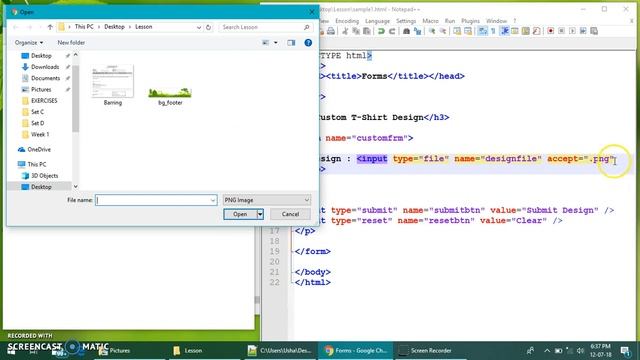The width and height of the screenshot is (640, 360).
Task: Toggle the Word wrap toolbar icon
Action: (x=482, y=31)
